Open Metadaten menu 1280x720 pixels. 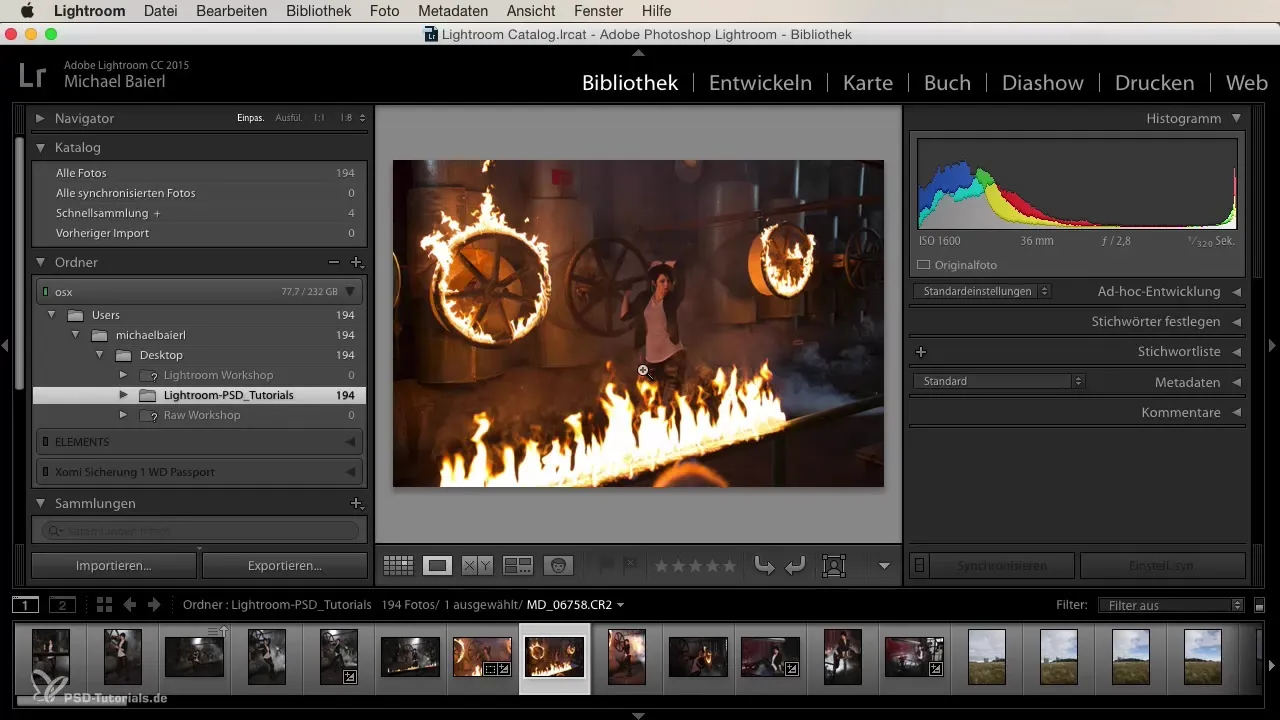point(454,11)
